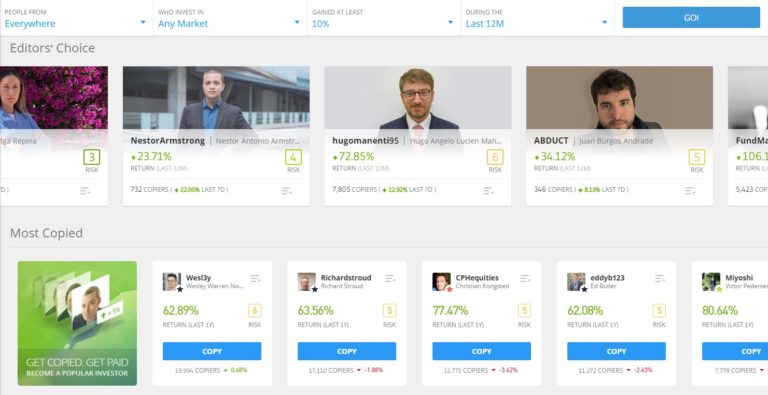Open the hugomanenti95 profile name link
Screen dimensions: 768x395
(365, 141)
